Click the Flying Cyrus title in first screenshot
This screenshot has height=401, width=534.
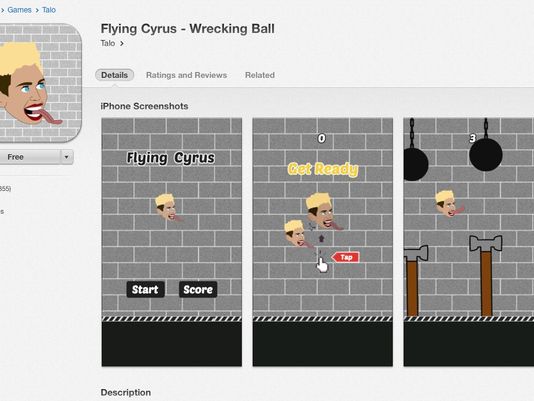point(171,158)
